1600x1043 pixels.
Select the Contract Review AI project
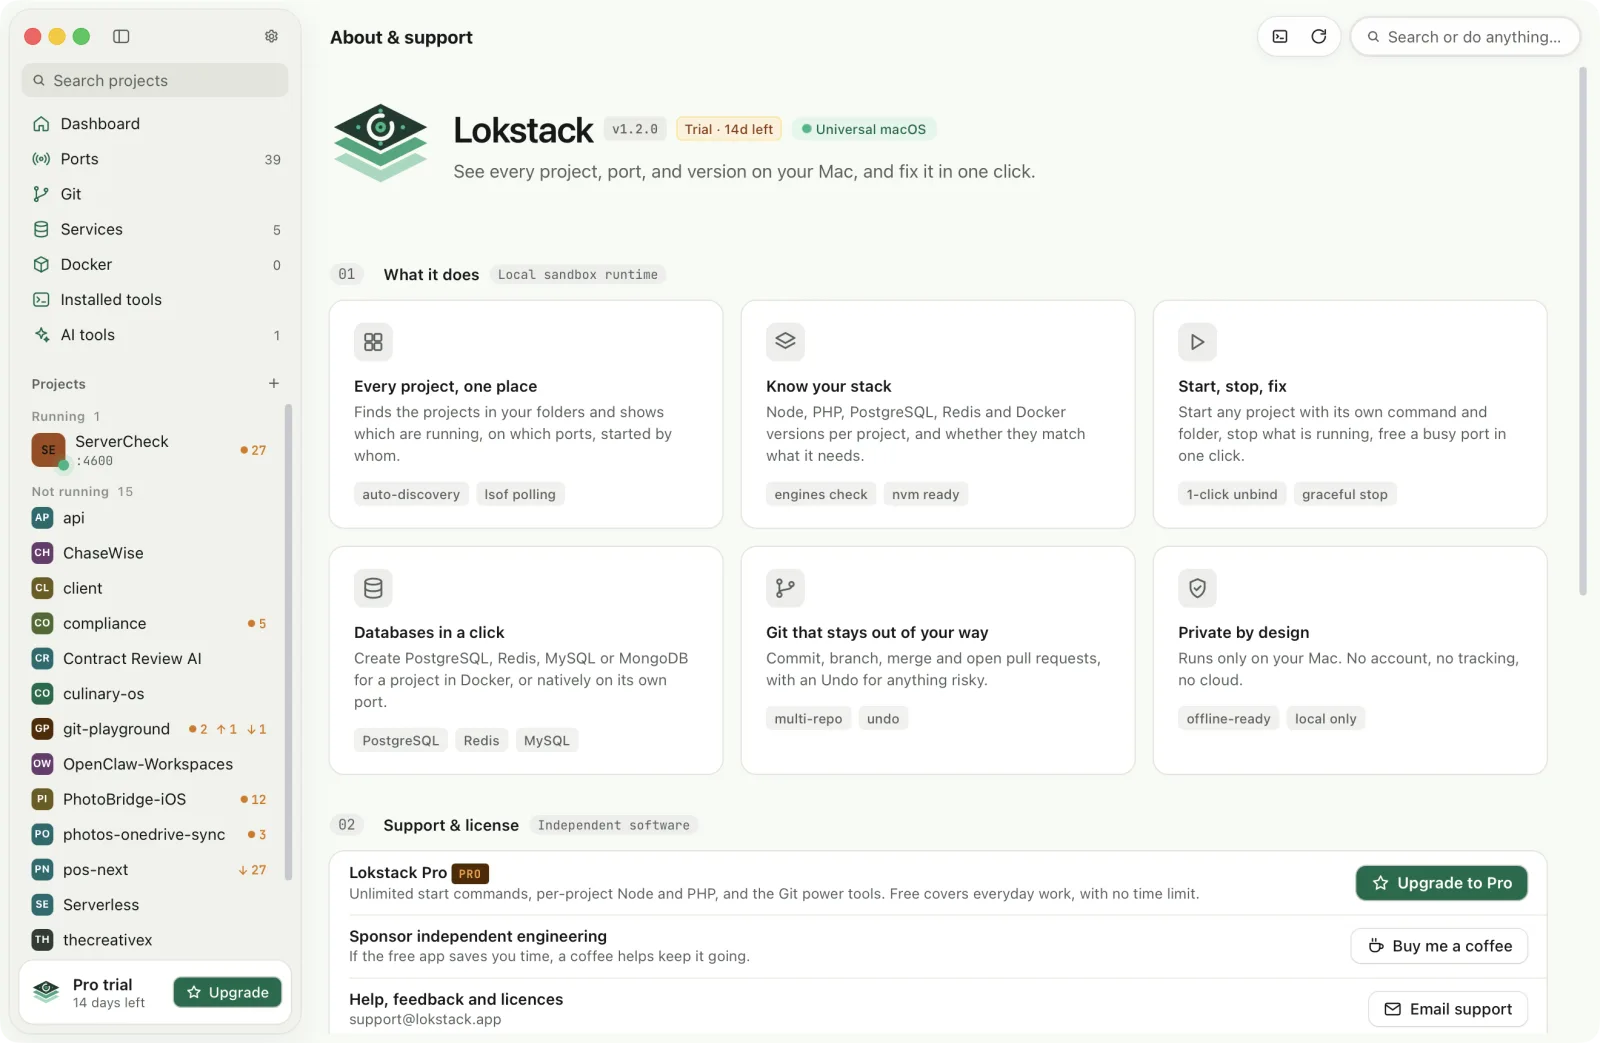click(x=152, y=658)
